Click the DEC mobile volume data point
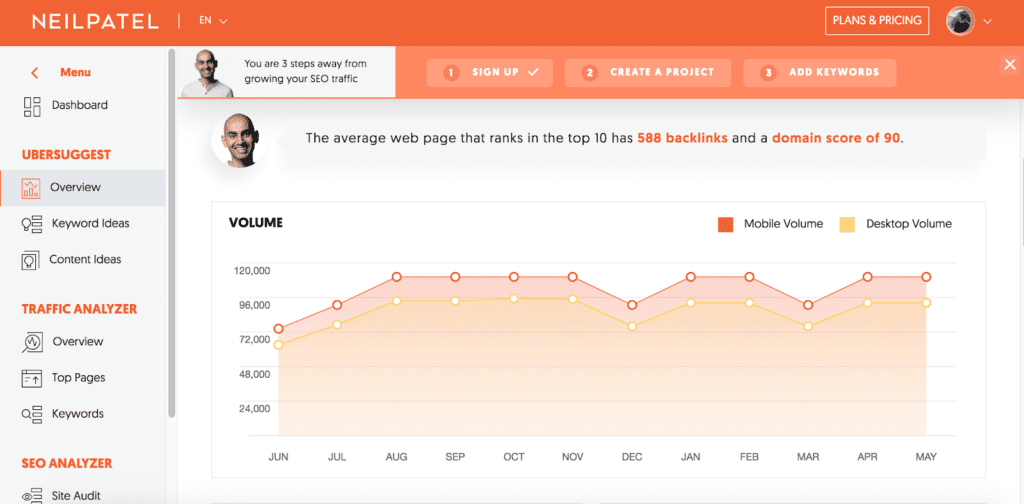The width and height of the screenshot is (1024, 504). pos(632,306)
